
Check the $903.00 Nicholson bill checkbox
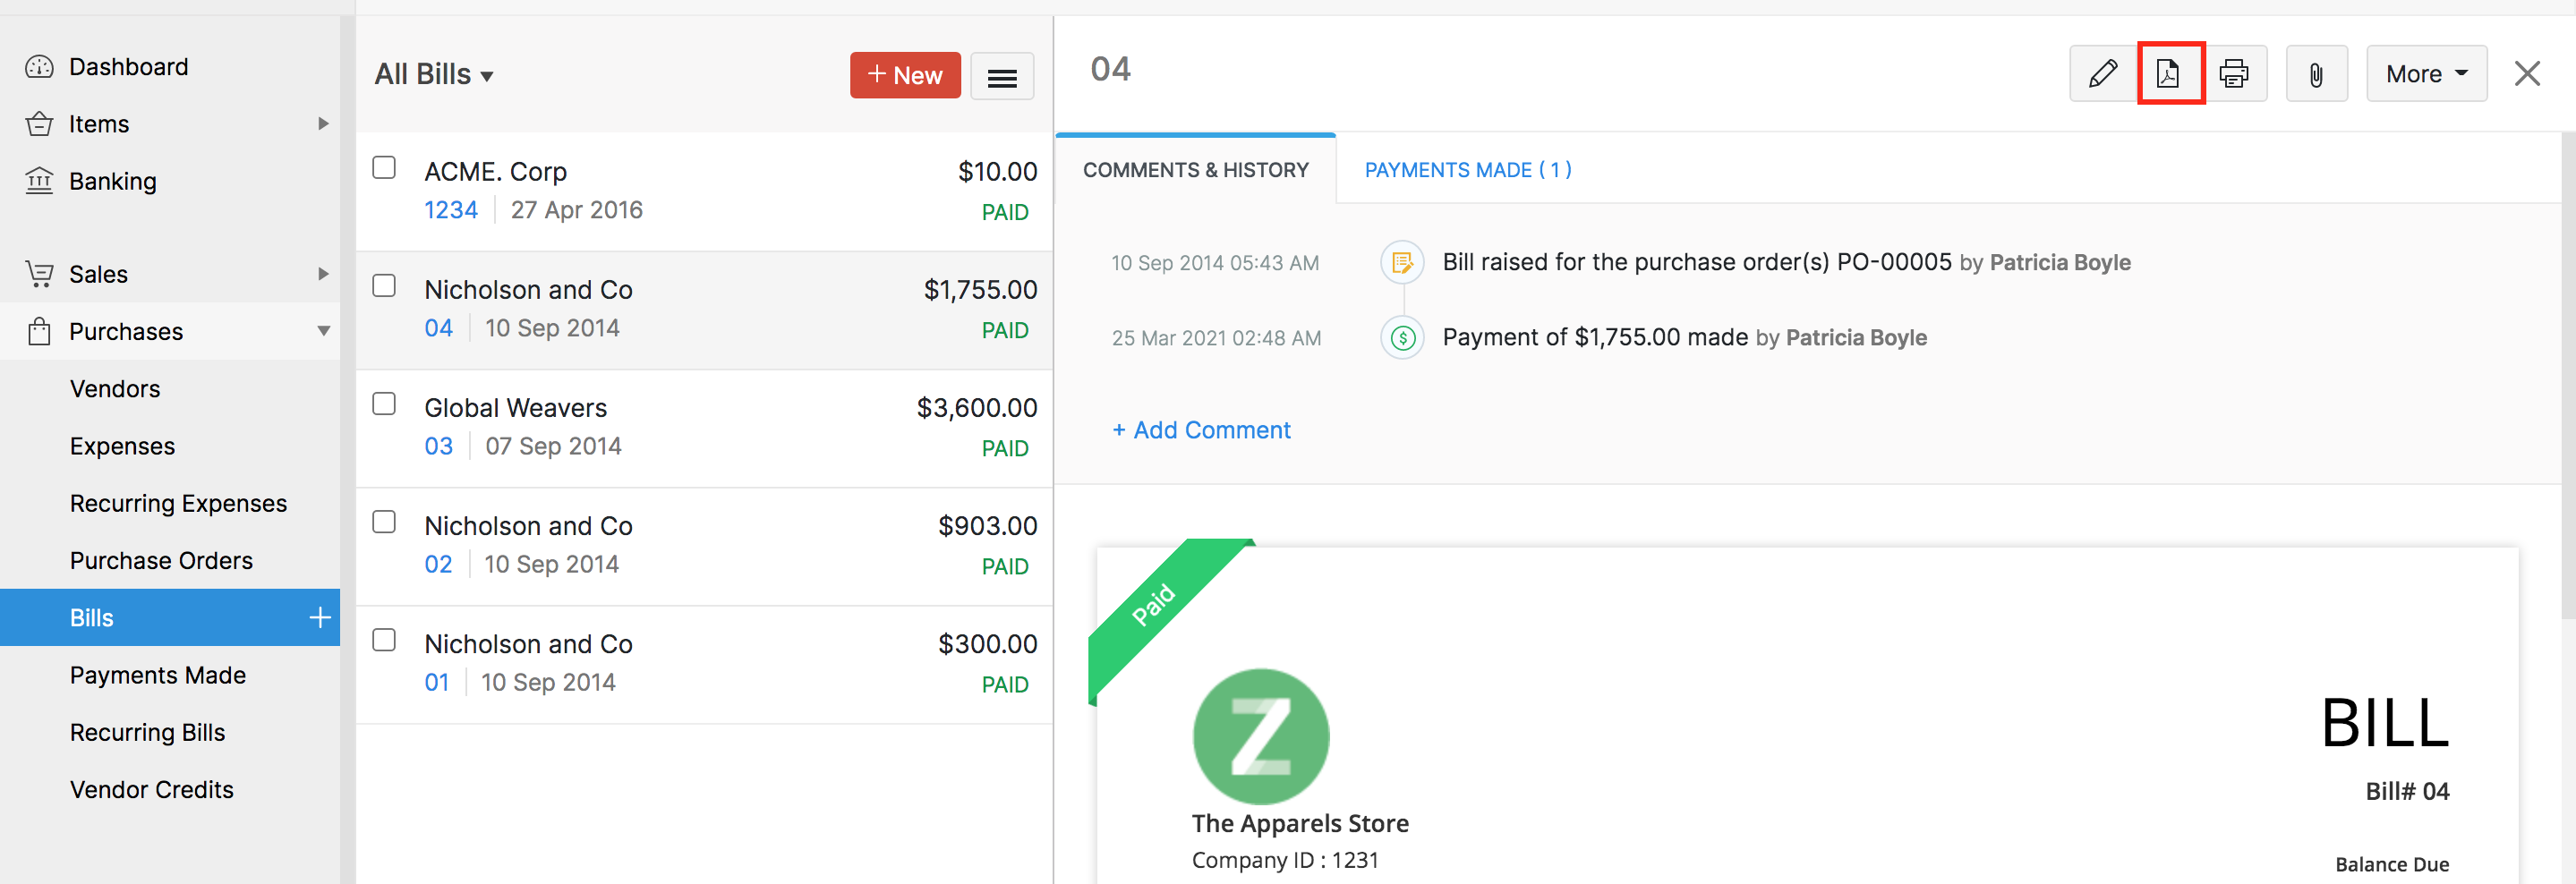pos(384,522)
